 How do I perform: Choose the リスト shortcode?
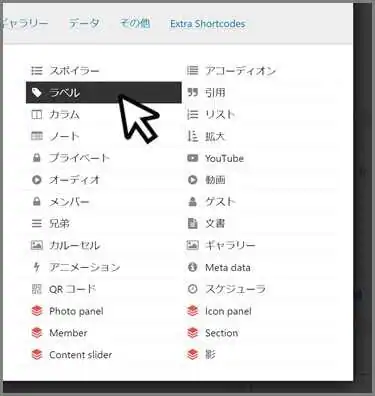coord(260,115)
